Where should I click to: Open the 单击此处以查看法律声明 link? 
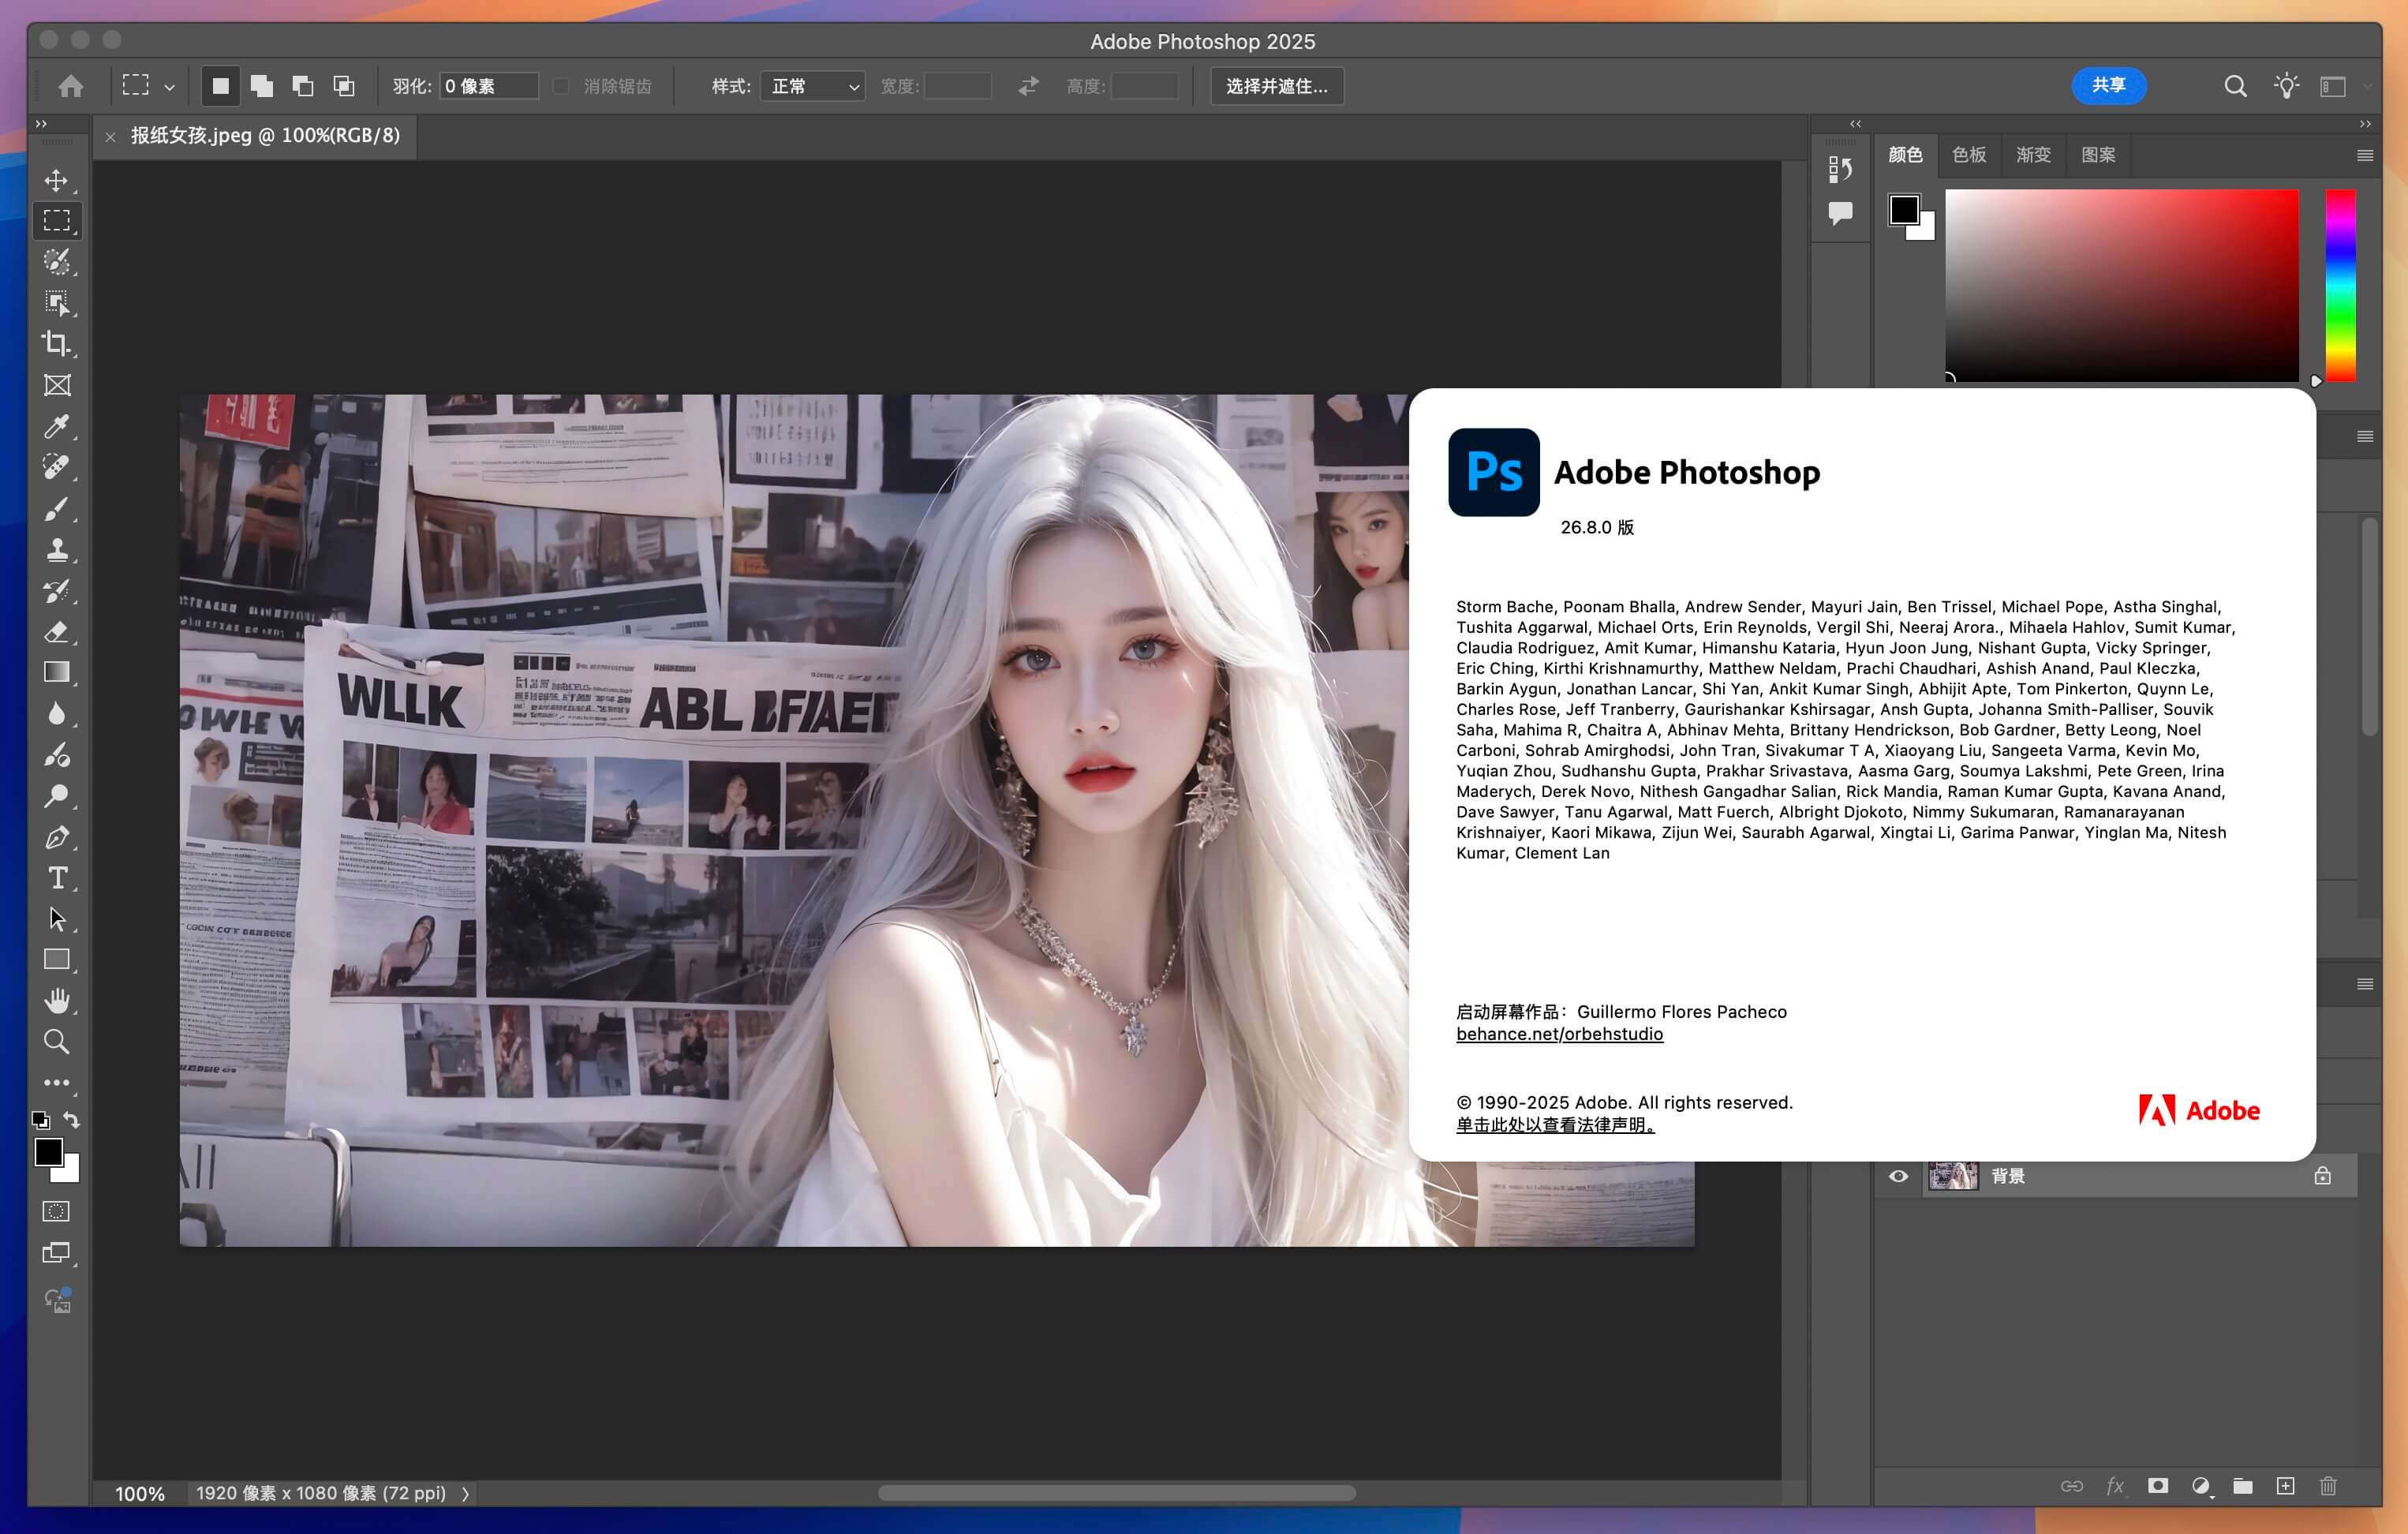(x=1555, y=1124)
